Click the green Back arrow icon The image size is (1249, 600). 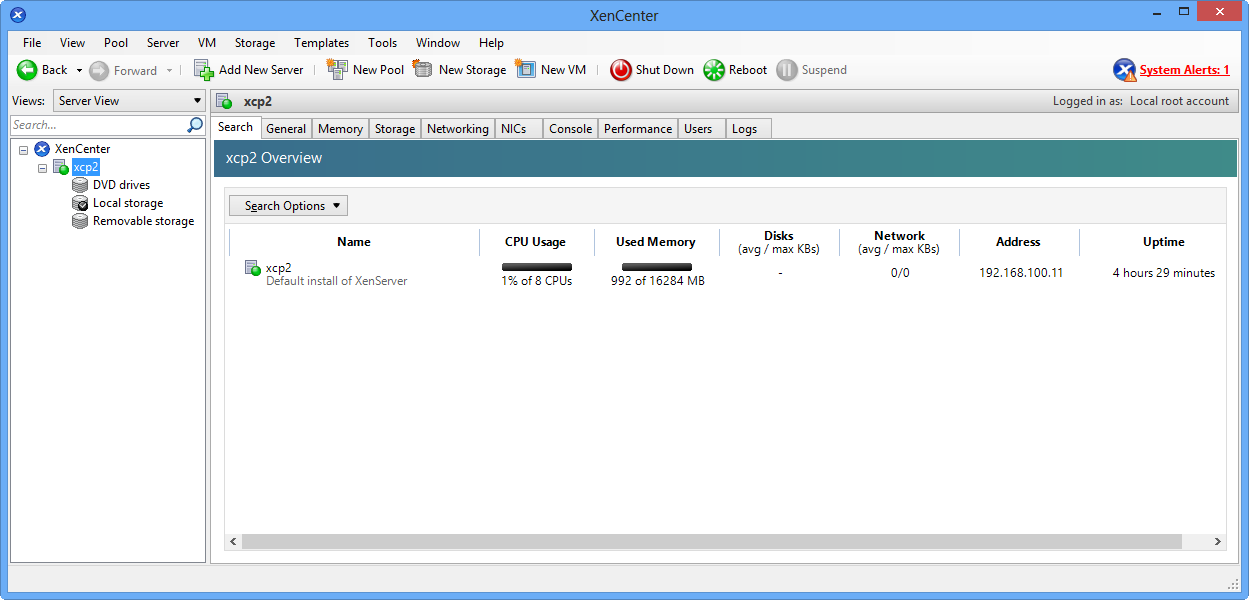click(x=27, y=70)
